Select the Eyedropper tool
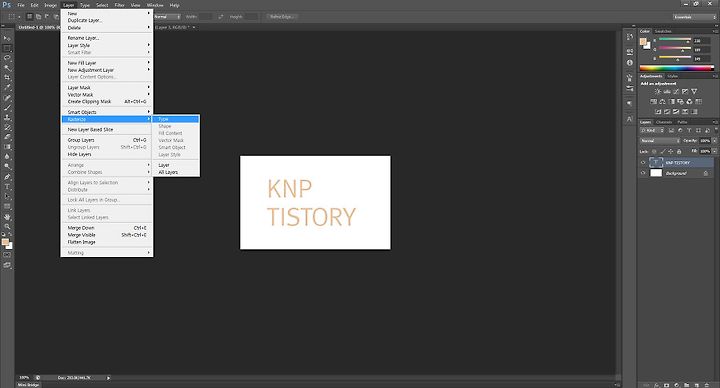 [x=7, y=88]
